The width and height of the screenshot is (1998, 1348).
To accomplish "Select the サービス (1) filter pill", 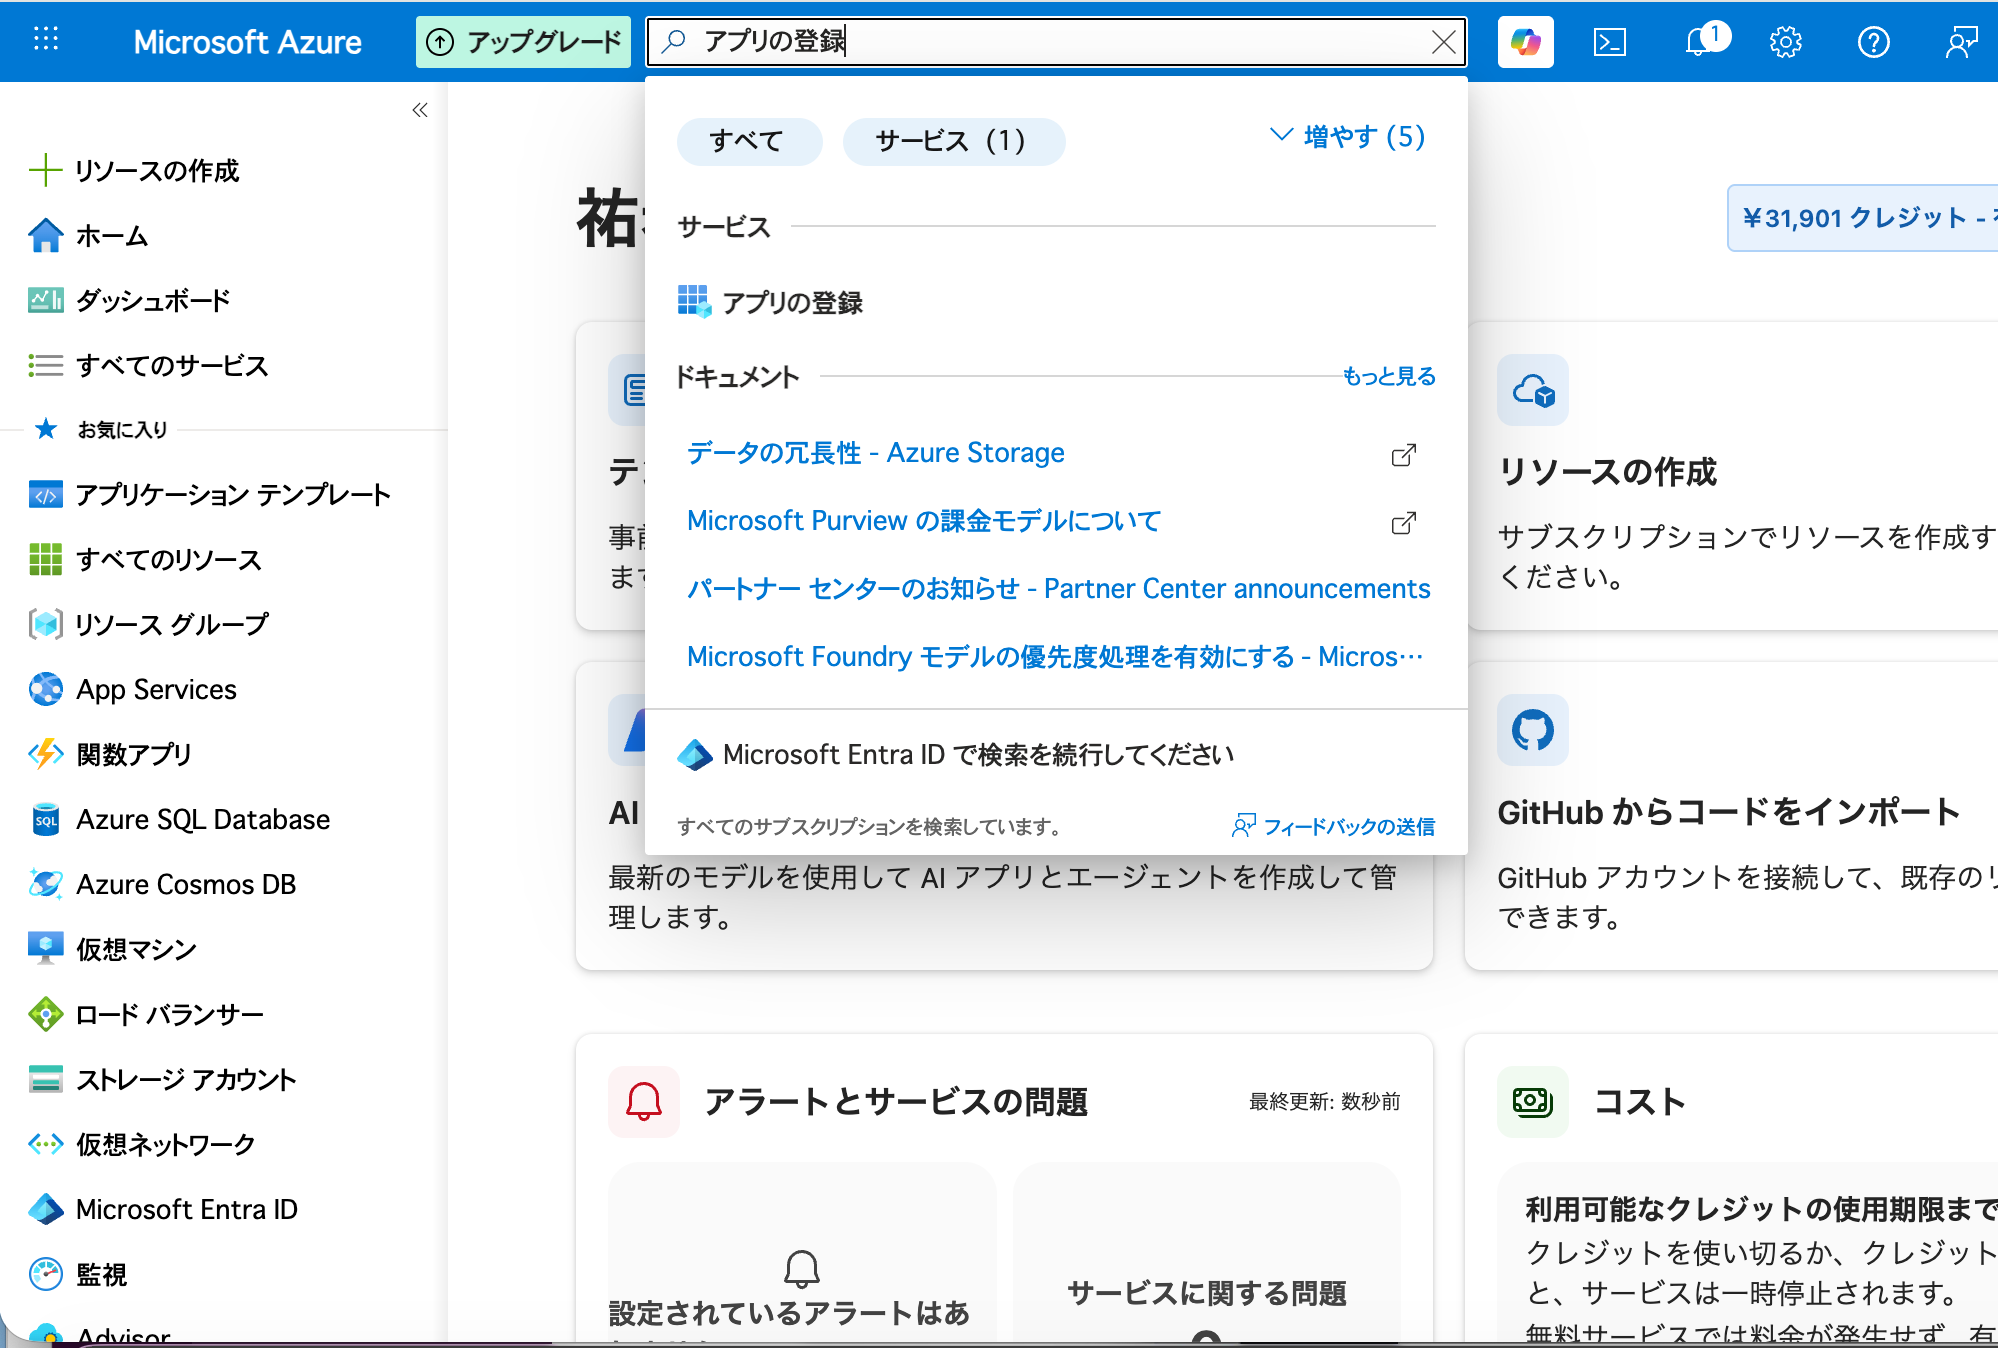I will [954, 141].
